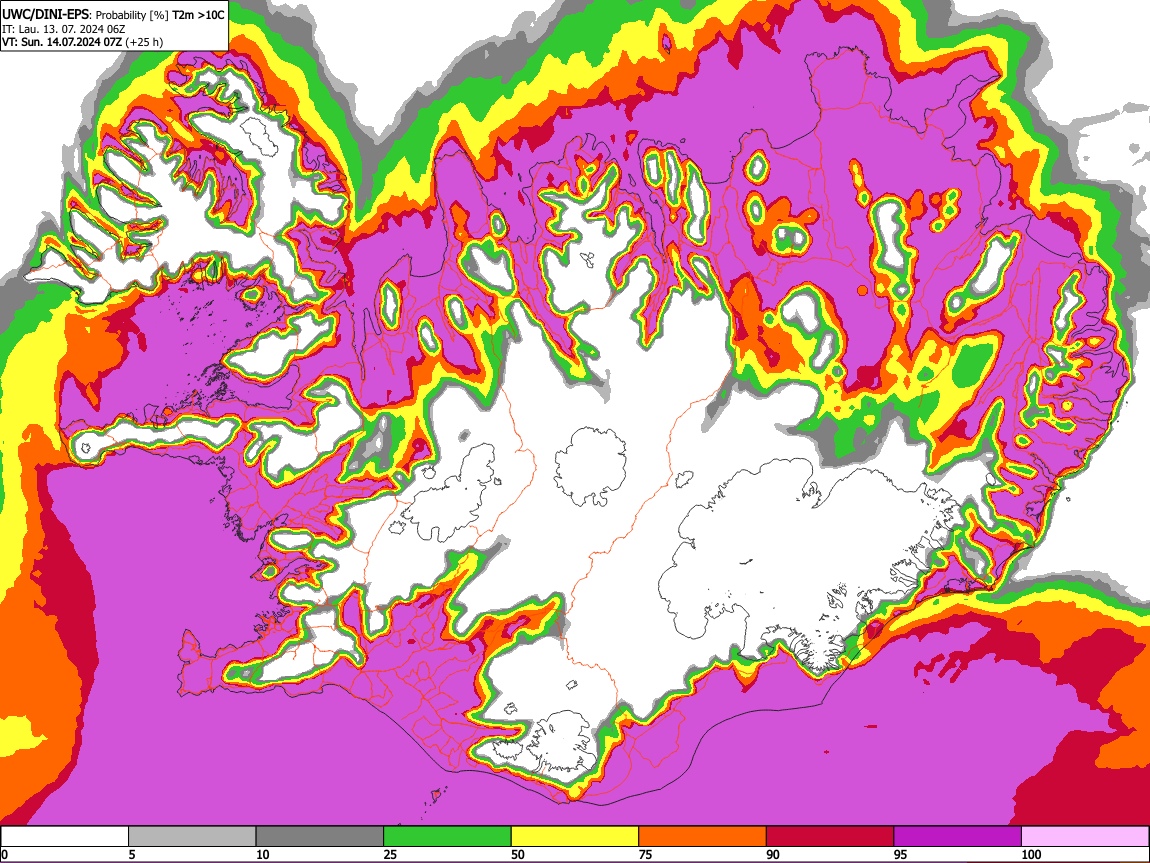Click the legend value '50'
Viewport: 1150px width, 863px height.
click(x=518, y=854)
